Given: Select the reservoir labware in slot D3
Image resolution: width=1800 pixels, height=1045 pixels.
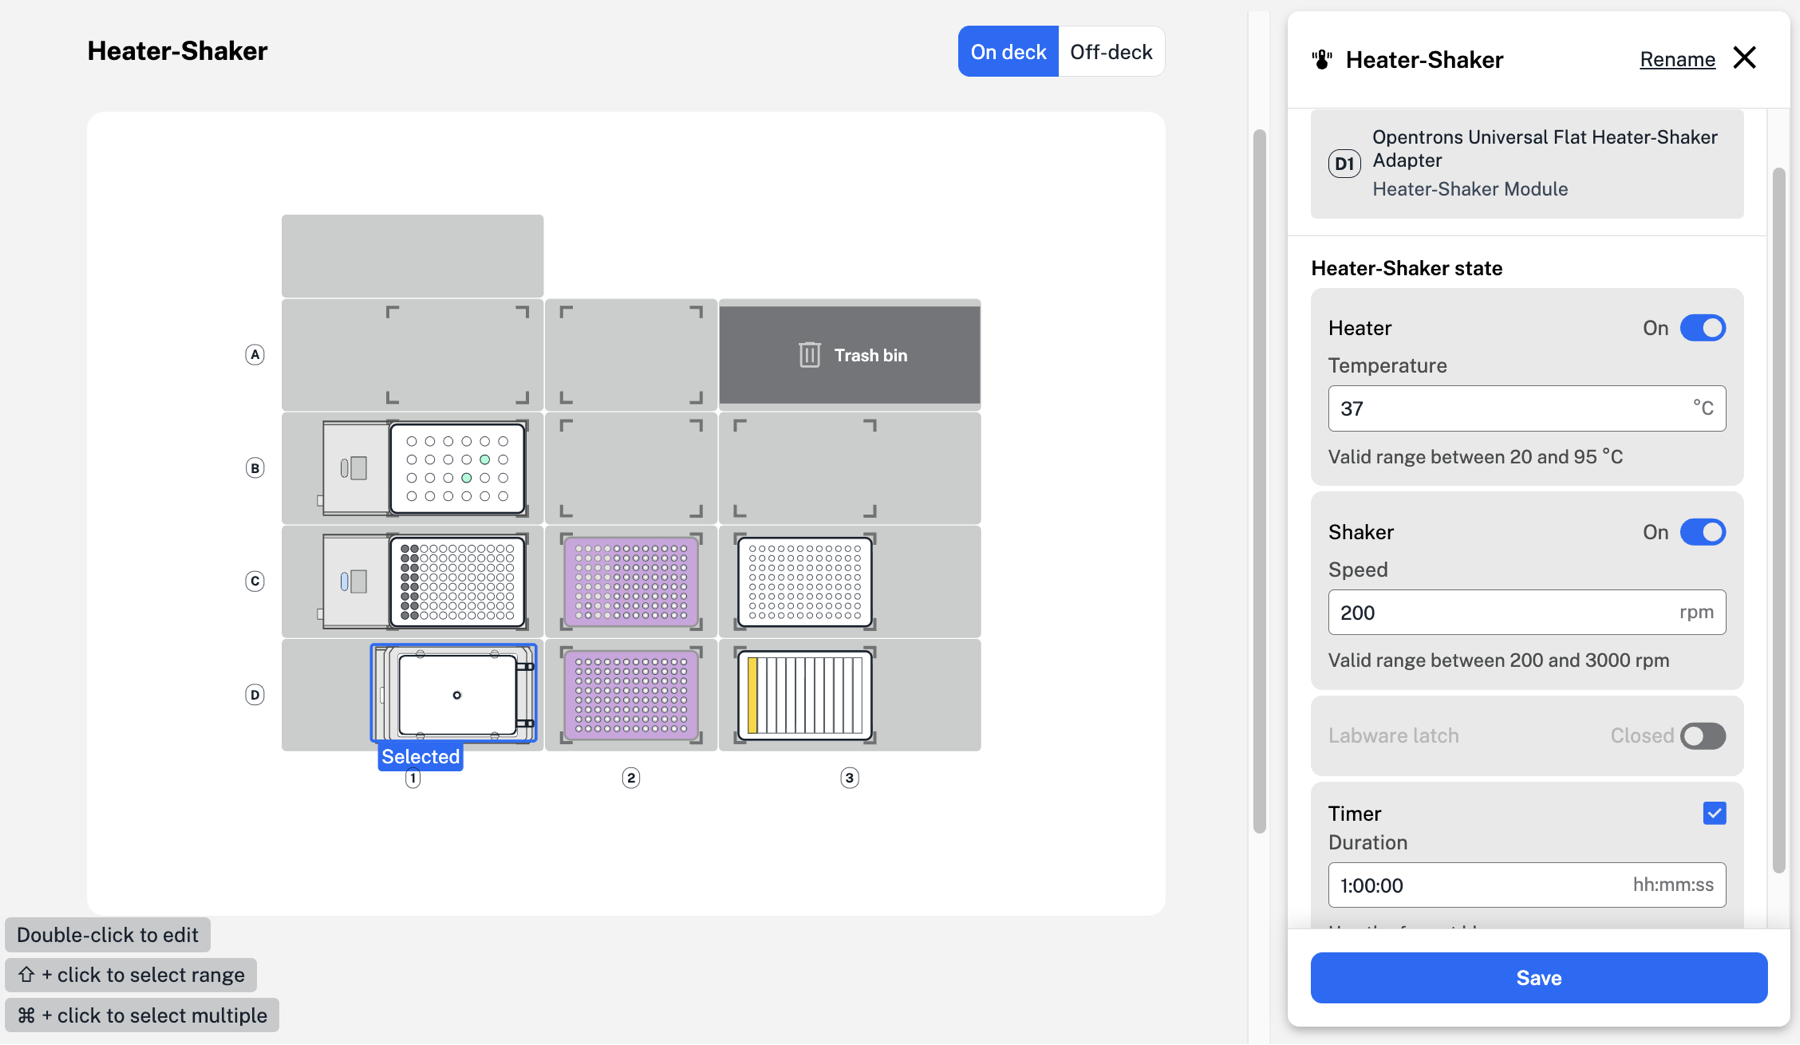Looking at the screenshot, I should (x=805, y=694).
